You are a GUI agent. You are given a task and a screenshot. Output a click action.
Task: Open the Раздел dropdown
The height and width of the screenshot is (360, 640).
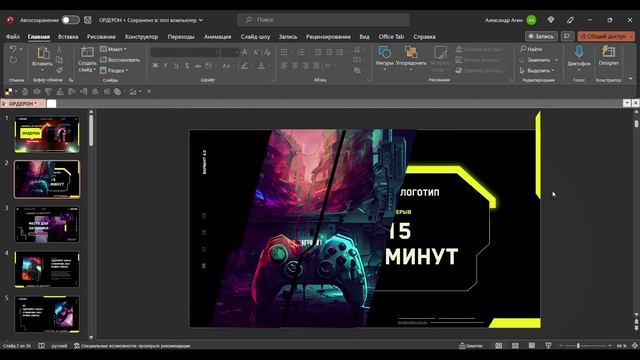coord(114,70)
